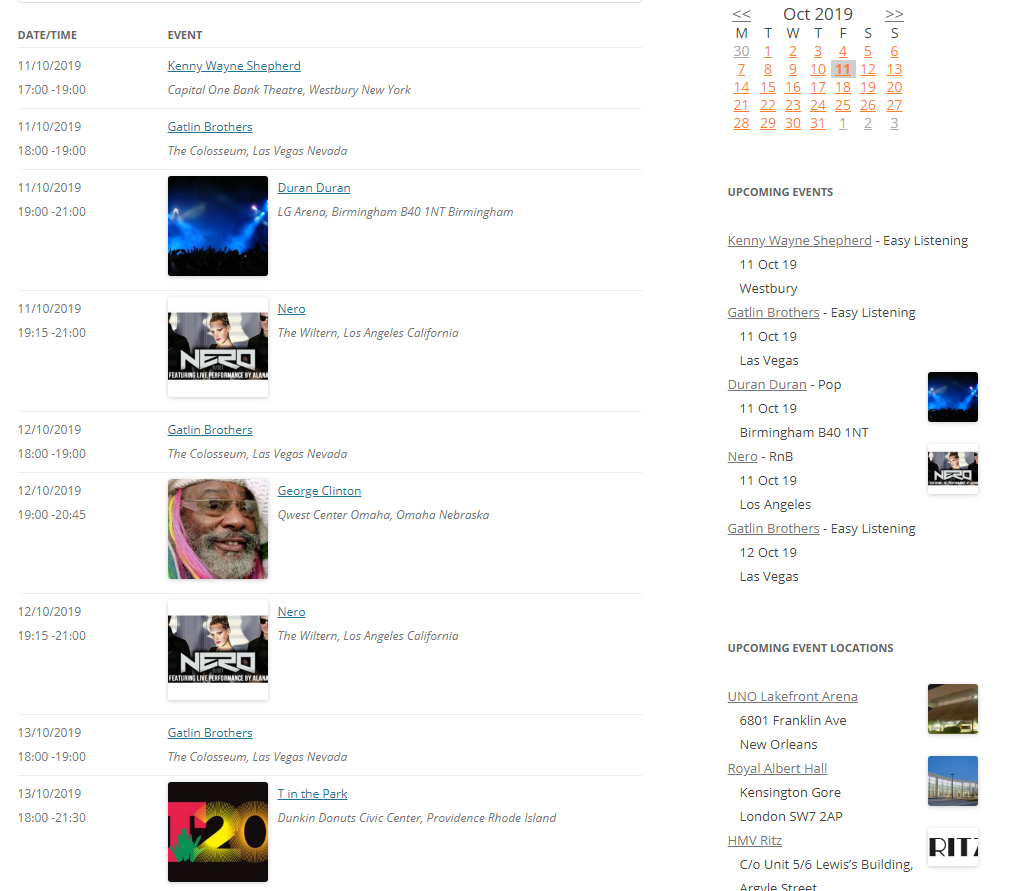Go to next month in calendar

[x=894, y=14]
